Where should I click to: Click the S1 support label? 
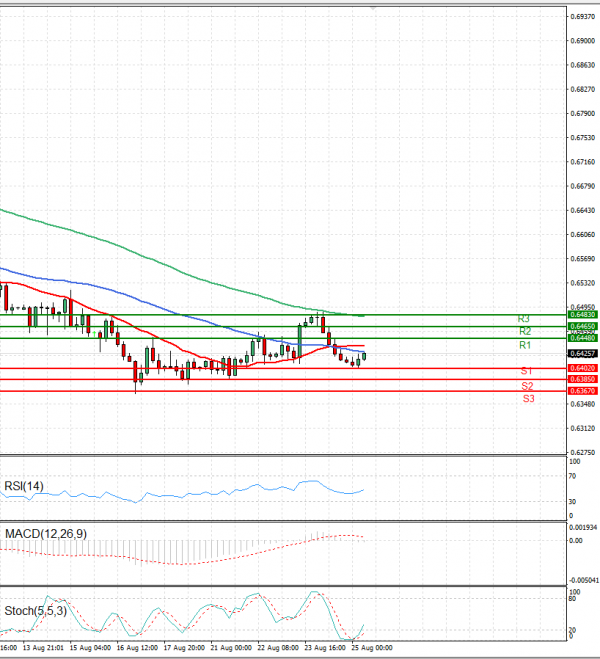click(526, 371)
